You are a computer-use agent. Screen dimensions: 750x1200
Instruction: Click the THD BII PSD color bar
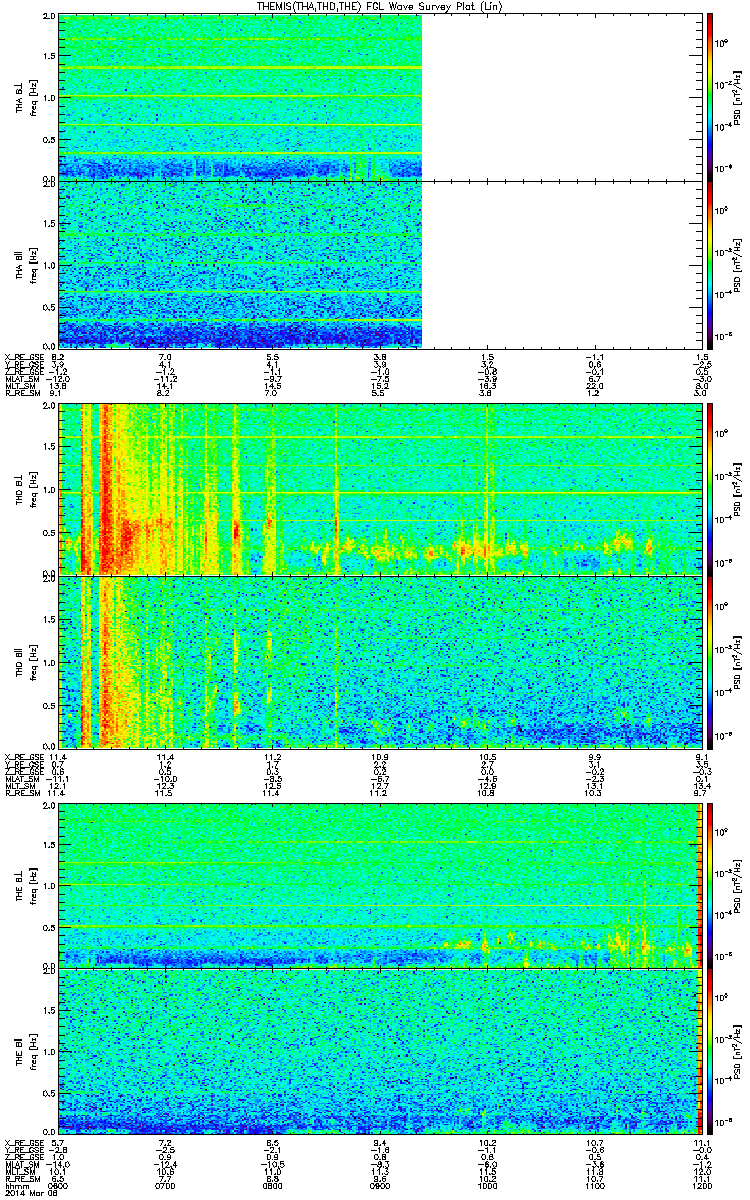coord(710,661)
